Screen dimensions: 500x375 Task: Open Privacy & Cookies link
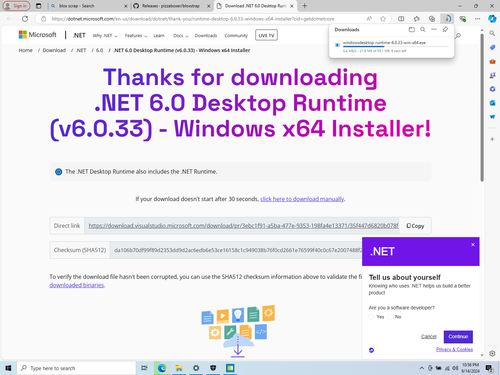tap(454, 349)
